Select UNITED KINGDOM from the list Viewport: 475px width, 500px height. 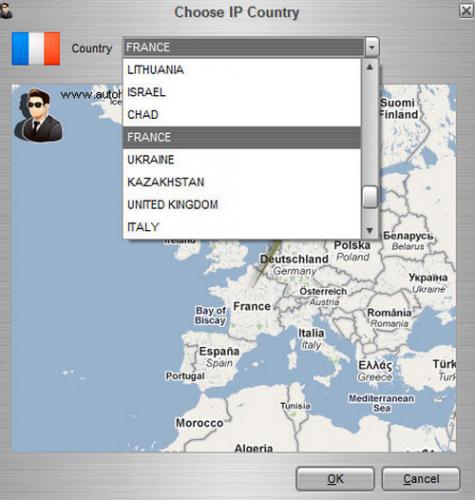pyautogui.click(x=242, y=204)
